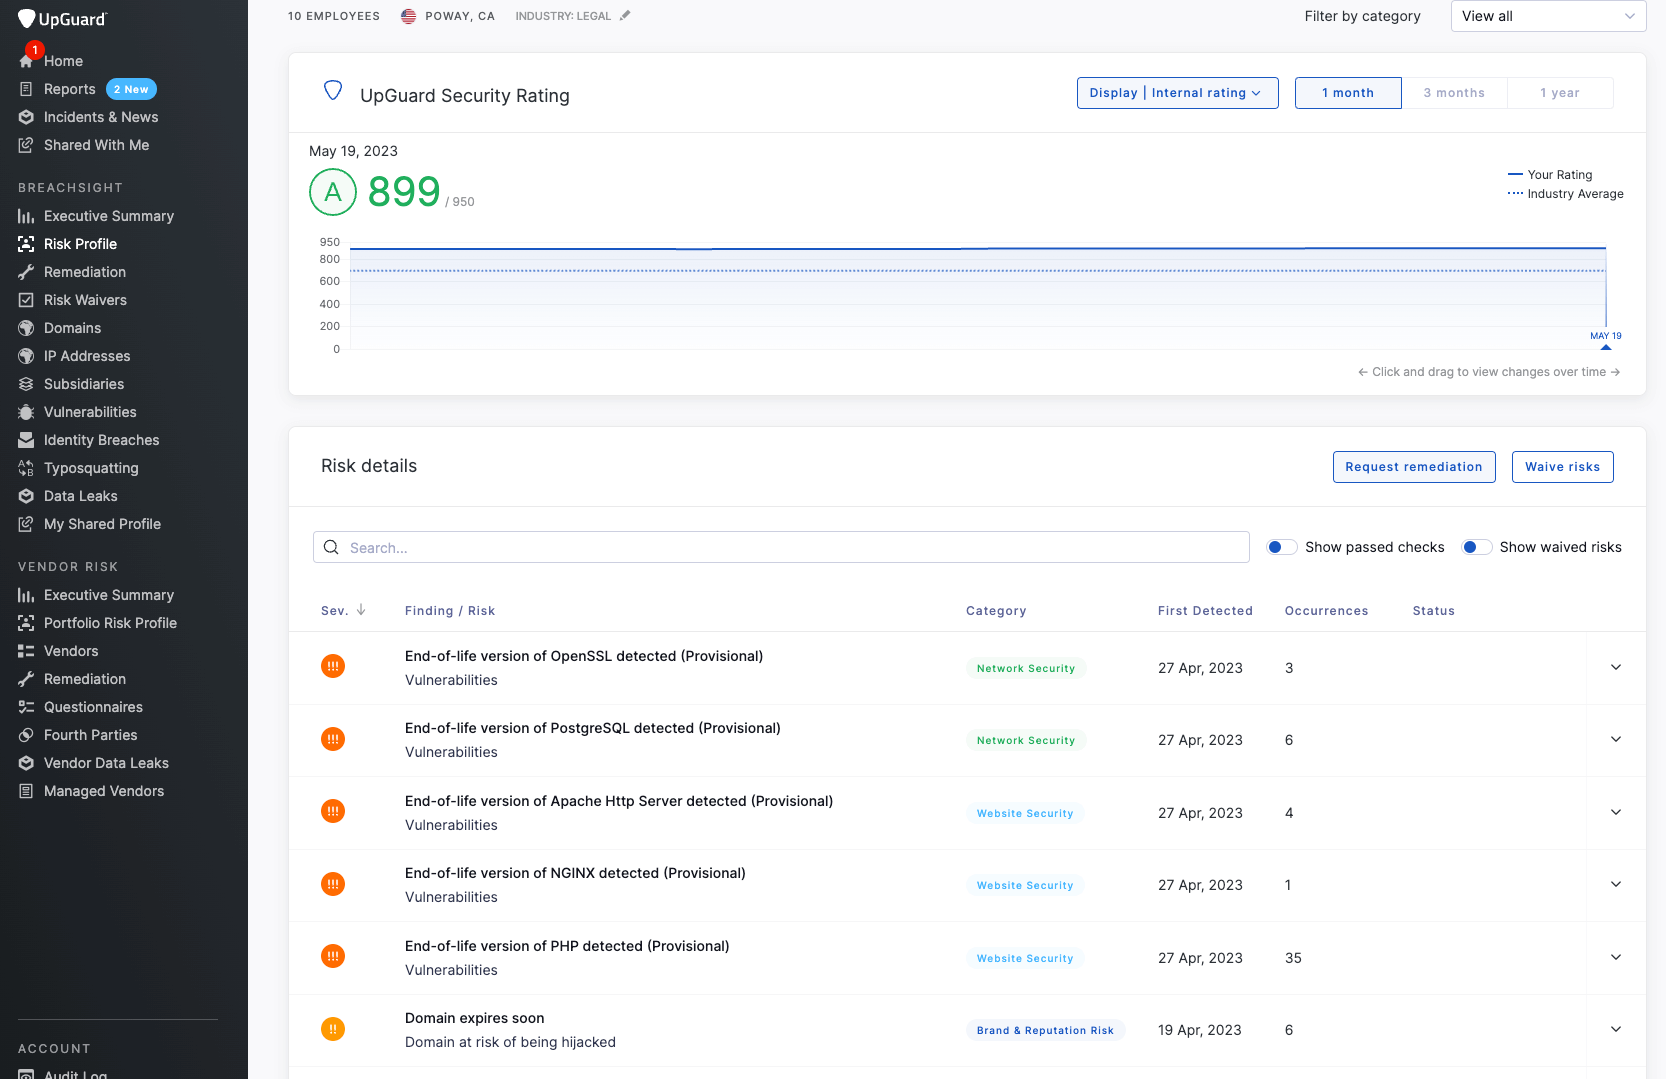Viewport: 1666px width, 1079px height.
Task: Click the Portfolio Risk Profile icon
Action: pos(26,623)
